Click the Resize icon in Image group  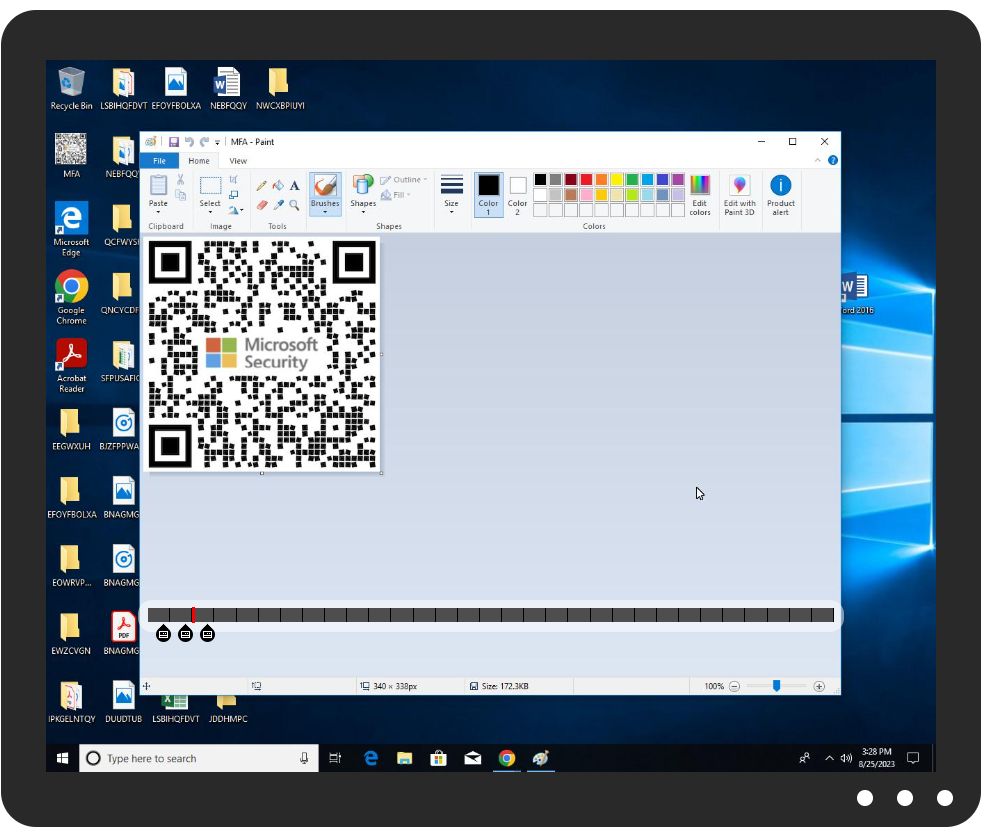point(233,195)
